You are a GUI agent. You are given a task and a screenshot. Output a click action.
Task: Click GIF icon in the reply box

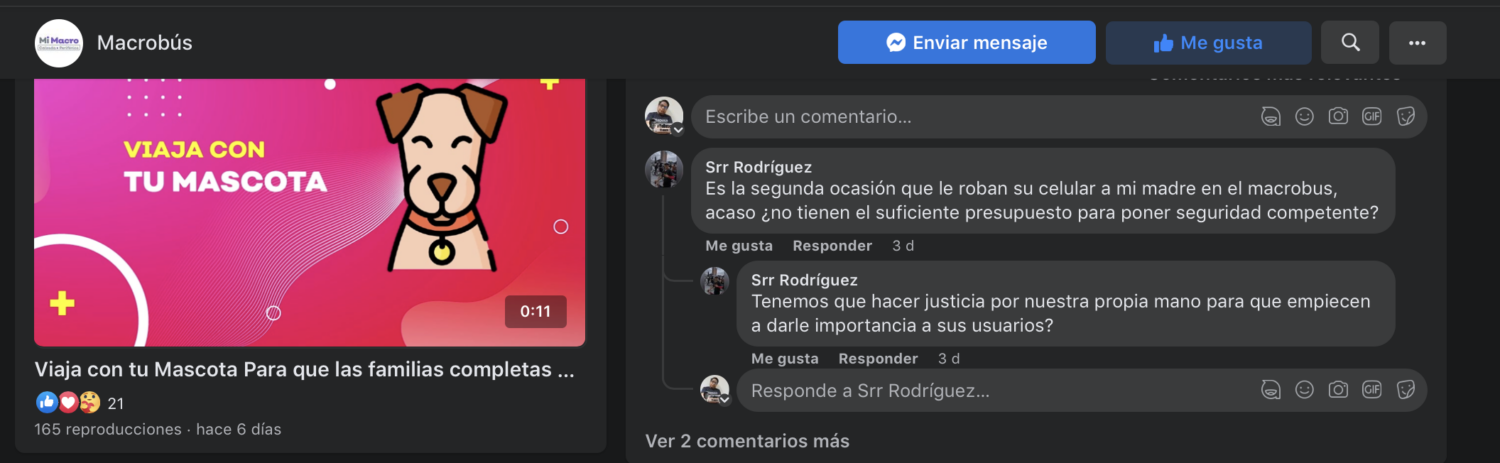click(1372, 389)
